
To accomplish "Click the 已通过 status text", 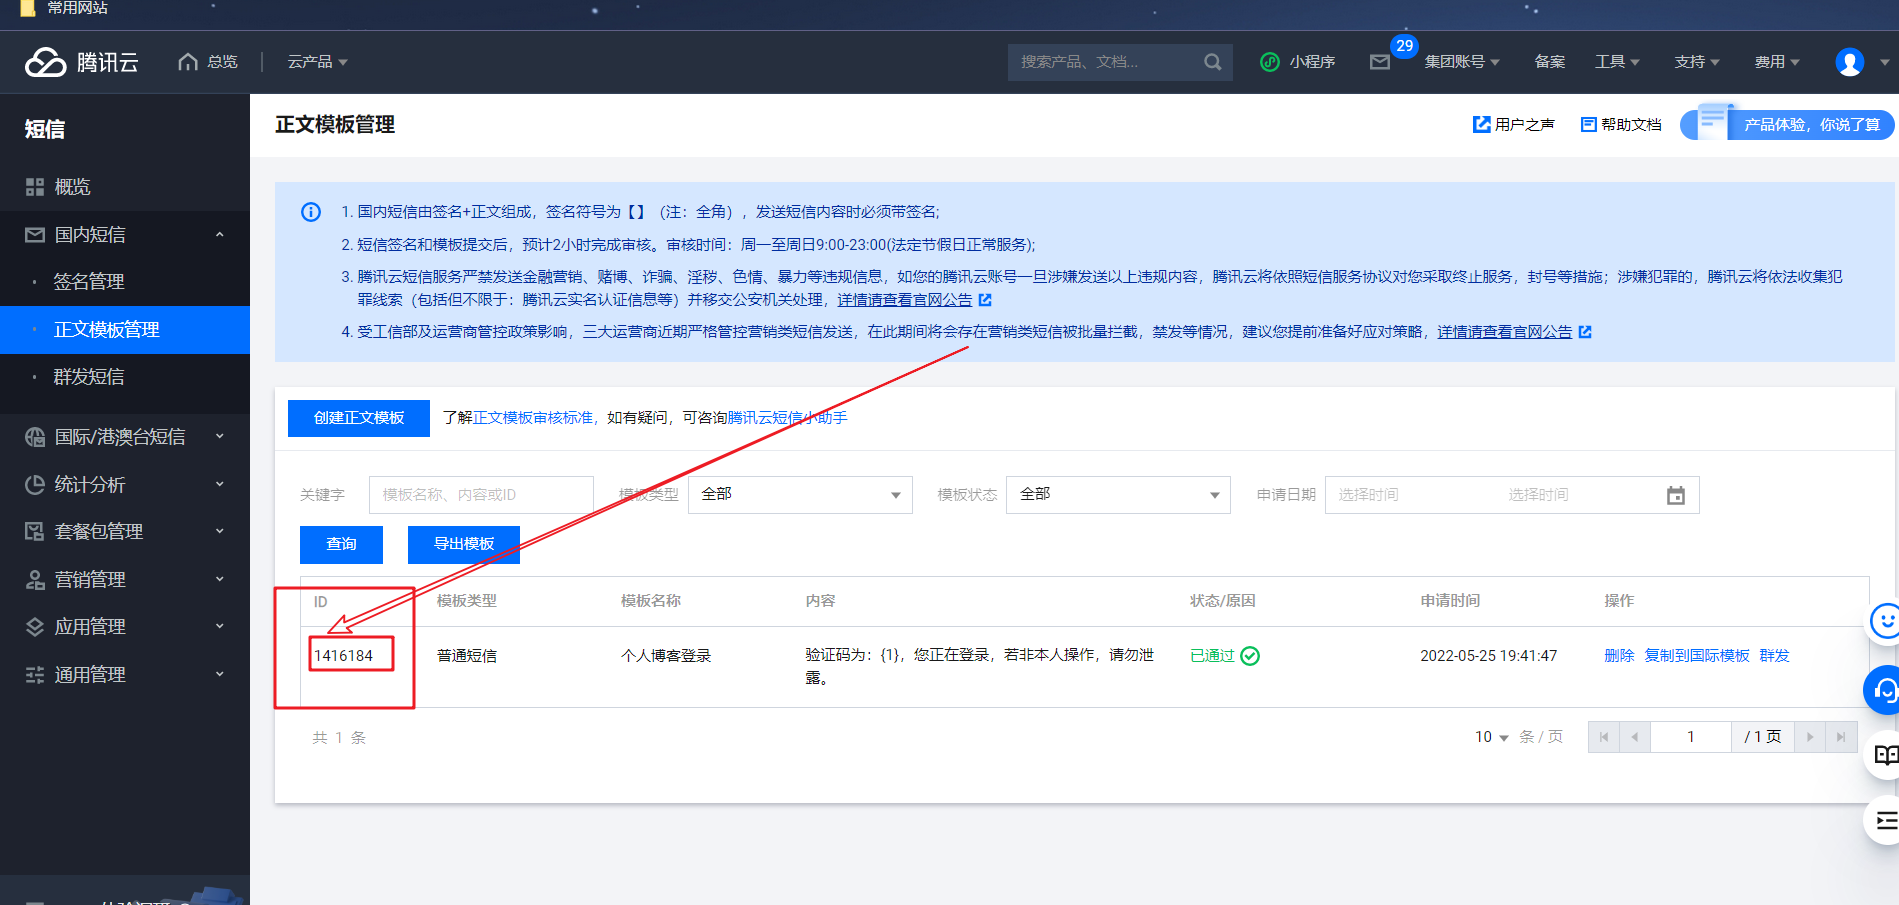I will [1212, 656].
